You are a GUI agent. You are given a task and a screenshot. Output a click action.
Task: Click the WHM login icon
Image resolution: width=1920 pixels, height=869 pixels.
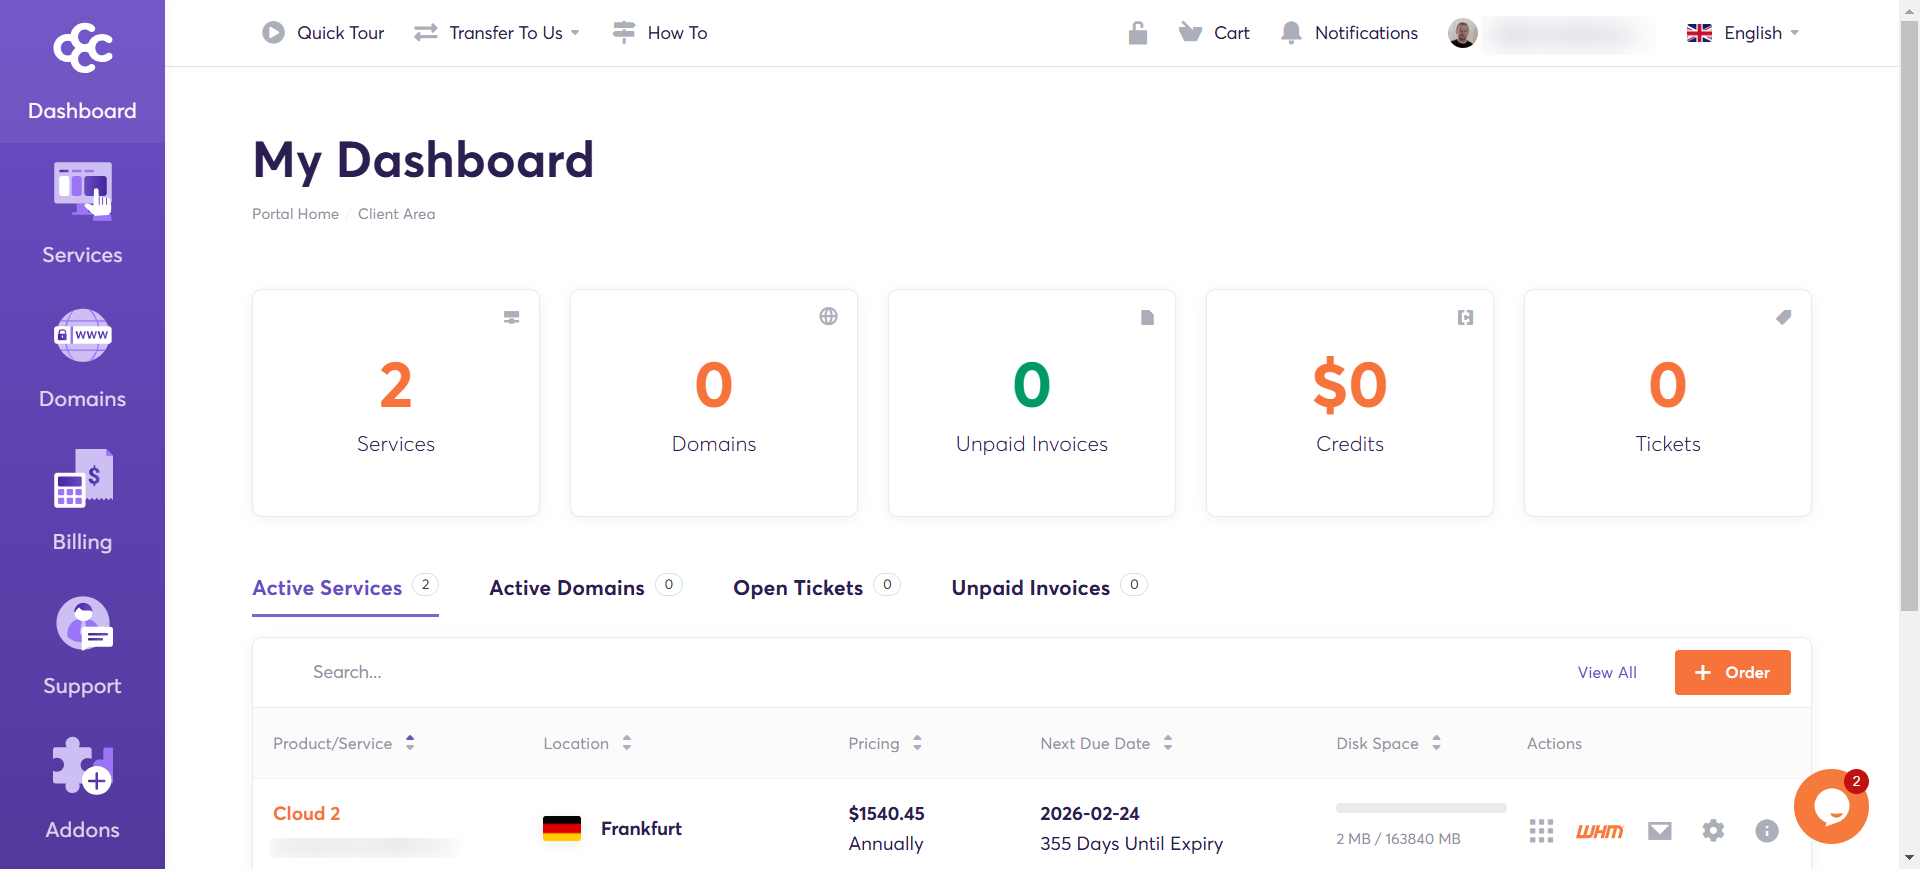pos(1599,831)
